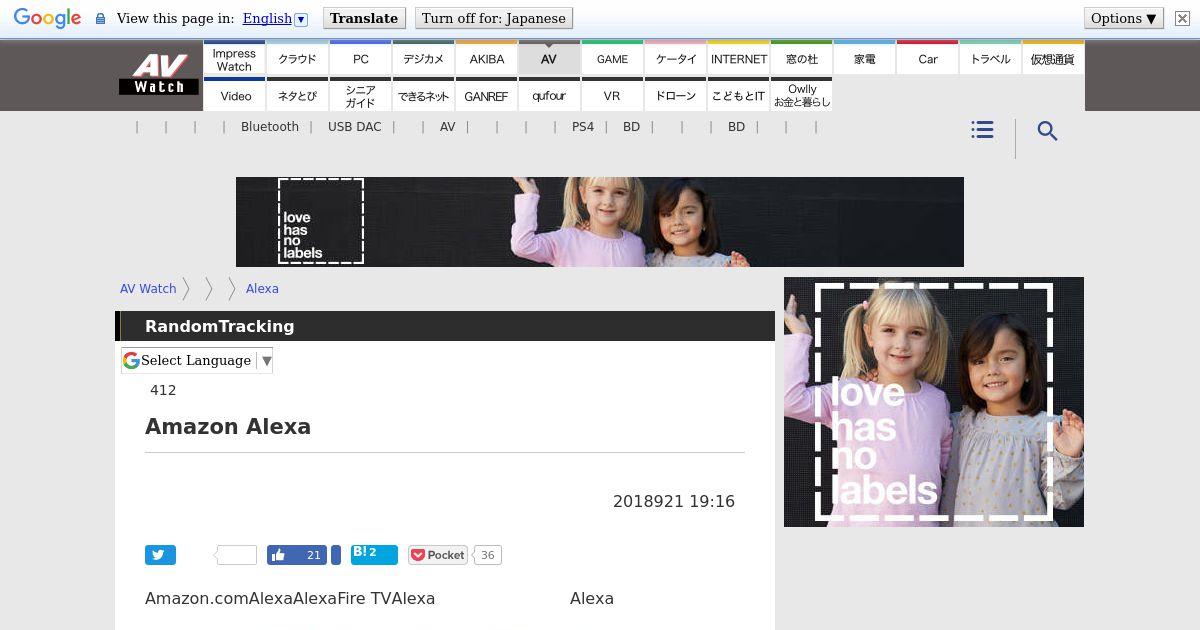Click the love has no labels banner ad
This screenshot has width=1200, height=630.
click(x=600, y=222)
